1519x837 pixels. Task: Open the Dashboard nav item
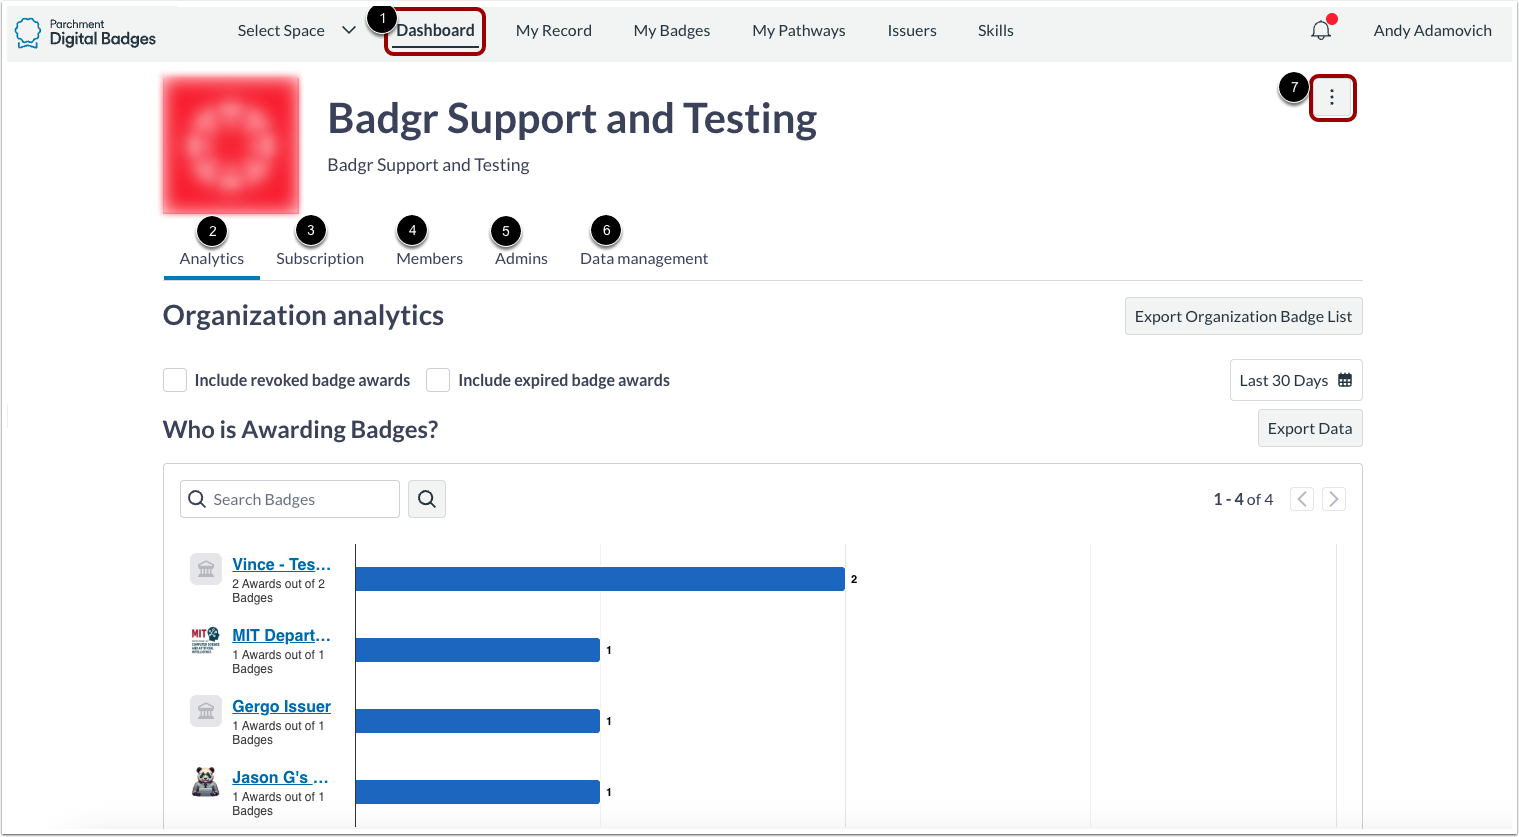click(435, 31)
